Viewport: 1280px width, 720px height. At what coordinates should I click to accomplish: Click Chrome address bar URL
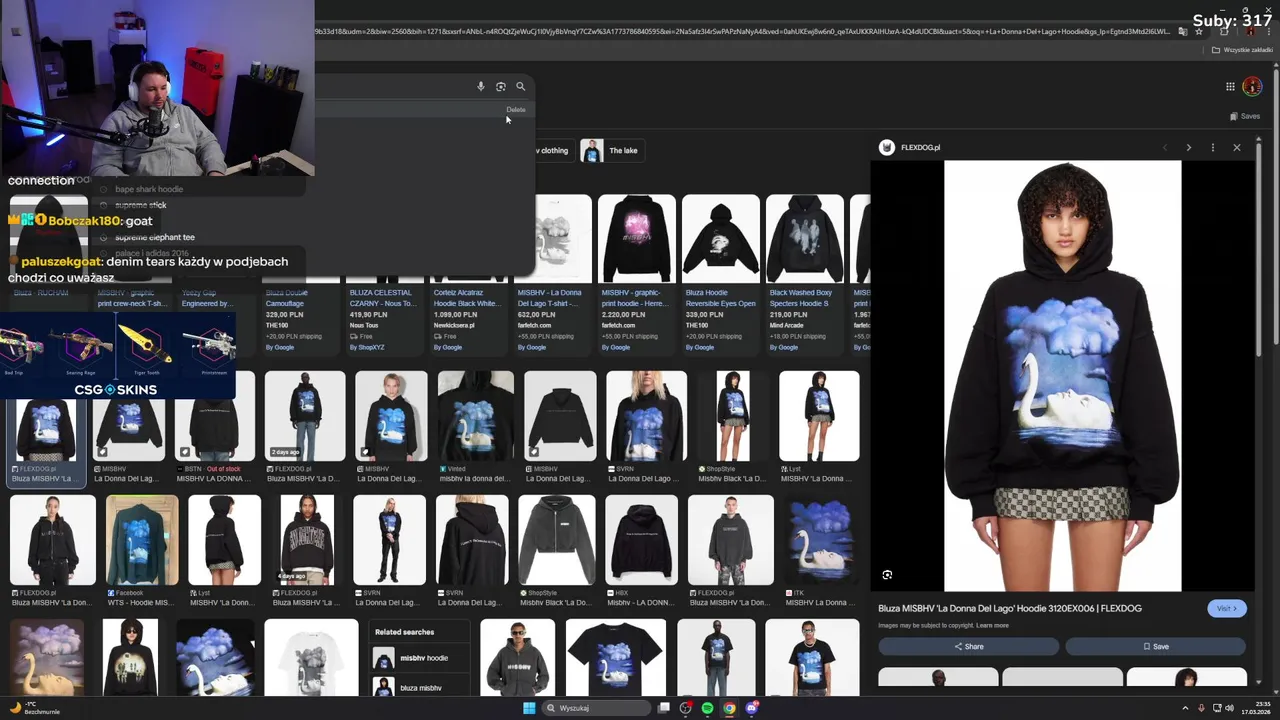pyautogui.click(x=740, y=31)
